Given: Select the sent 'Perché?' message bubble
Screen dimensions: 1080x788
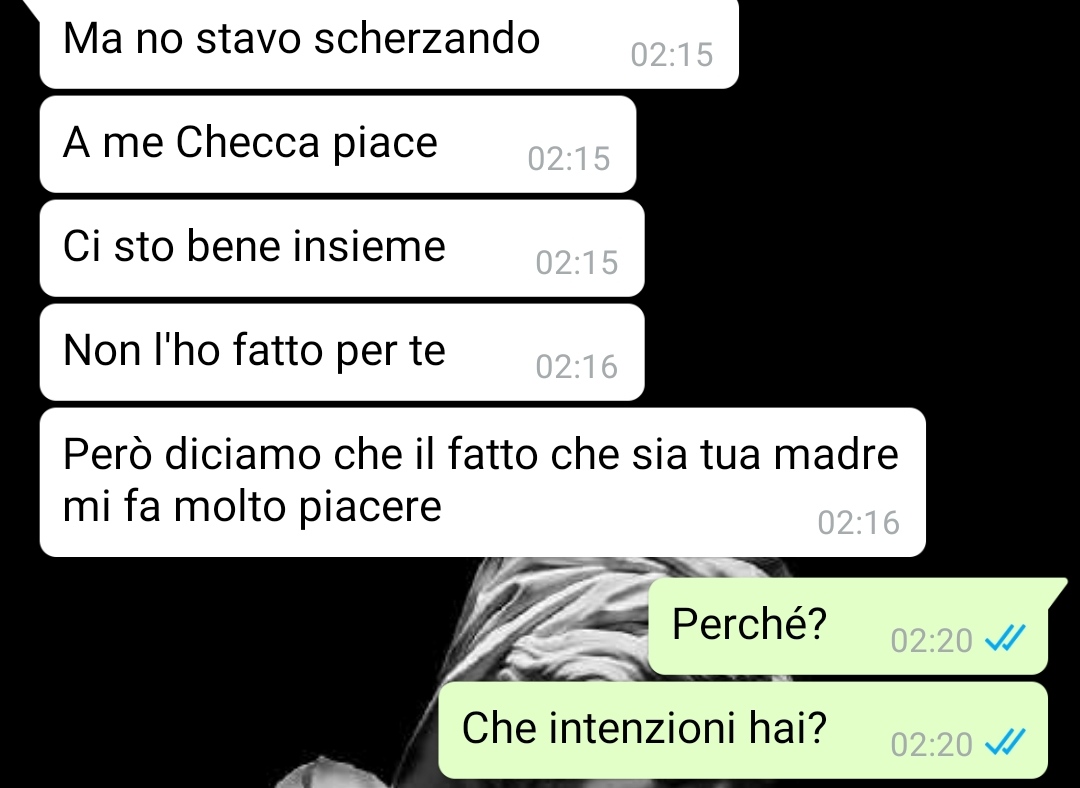Looking at the screenshot, I should 848,626.
